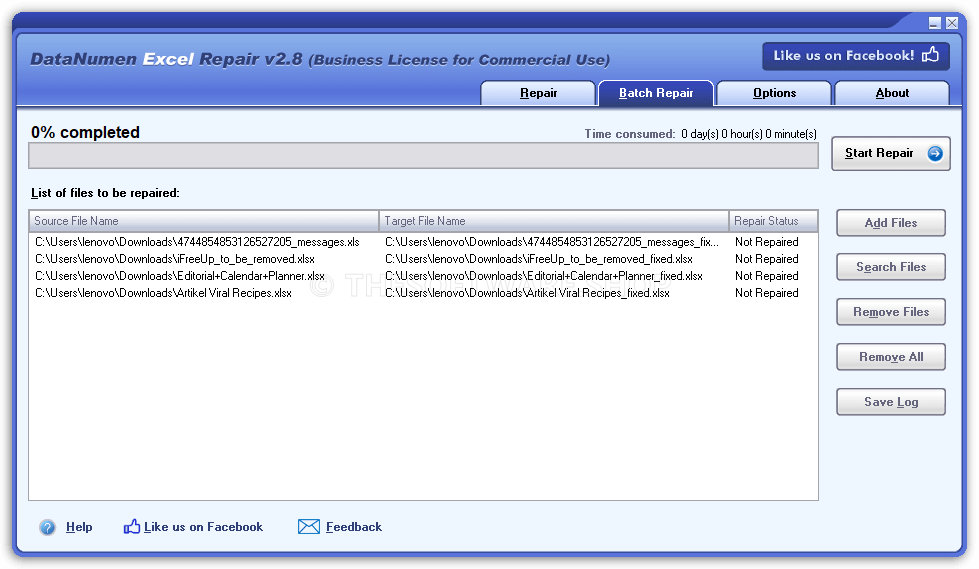The image size is (979, 569).
Task: Click the Remove Files button
Action: click(891, 312)
